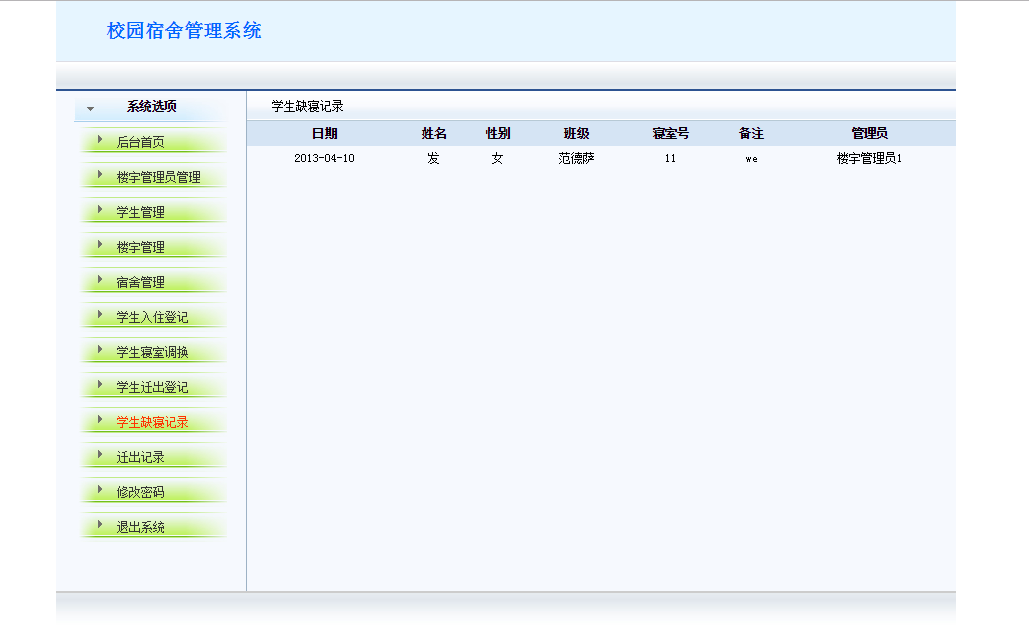1029x641 pixels.
Task: Click arrow icon beside 退出系统
Action: pos(100,524)
